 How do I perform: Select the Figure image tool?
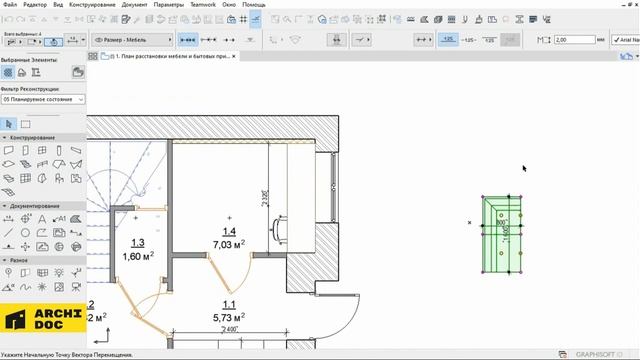point(59,287)
